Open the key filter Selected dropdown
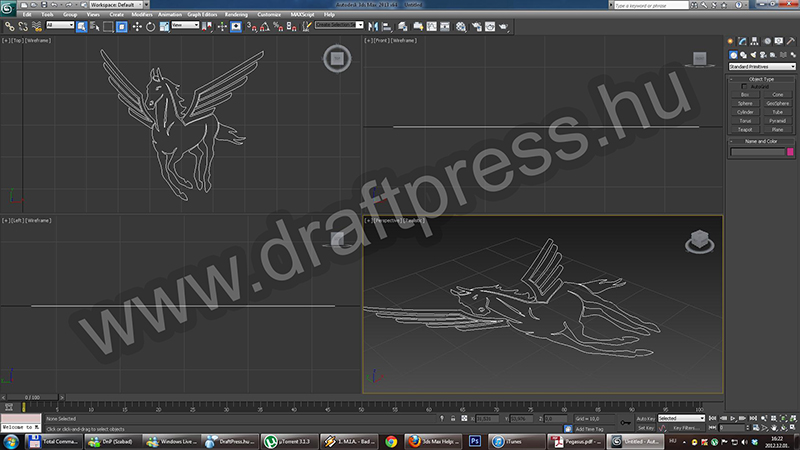Image resolution: width=800 pixels, height=450 pixels. click(x=681, y=418)
